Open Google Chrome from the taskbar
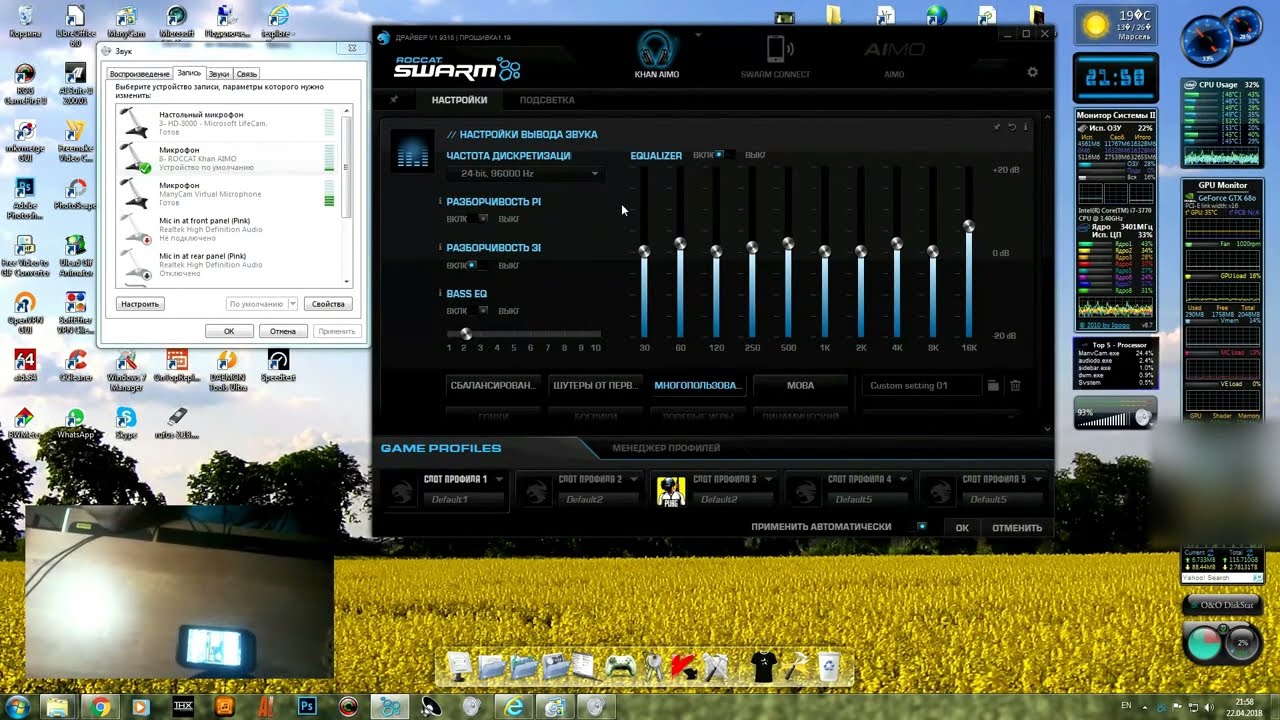The height and width of the screenshot is (720, 1280). click(x=100, y=707)
